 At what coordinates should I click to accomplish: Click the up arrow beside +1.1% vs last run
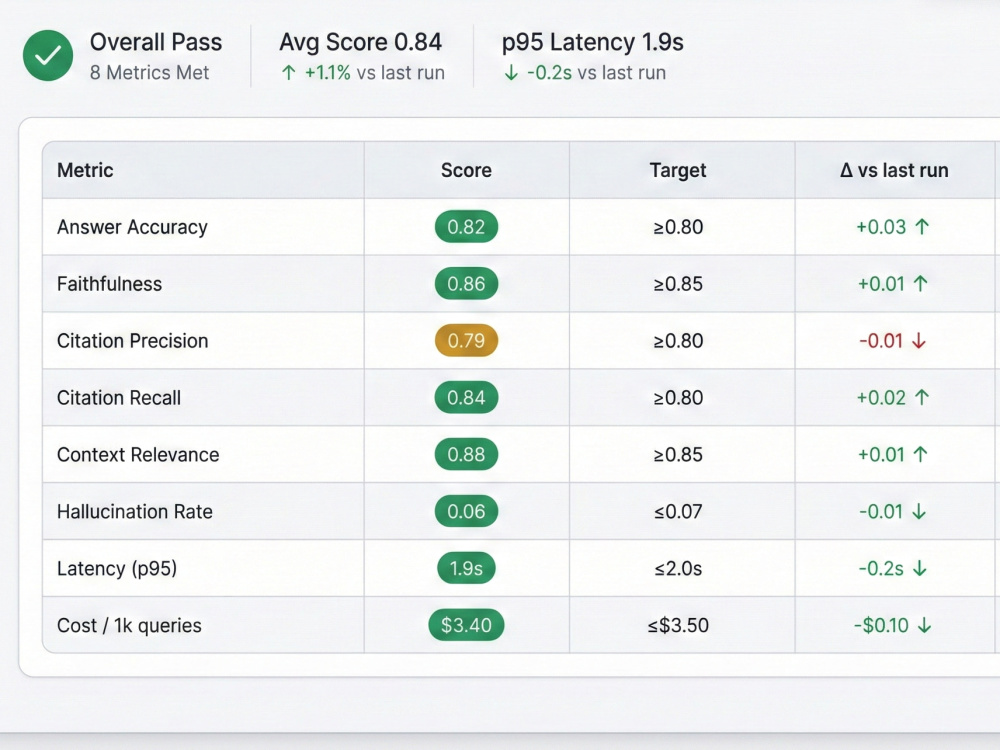[x=289, y=73]
